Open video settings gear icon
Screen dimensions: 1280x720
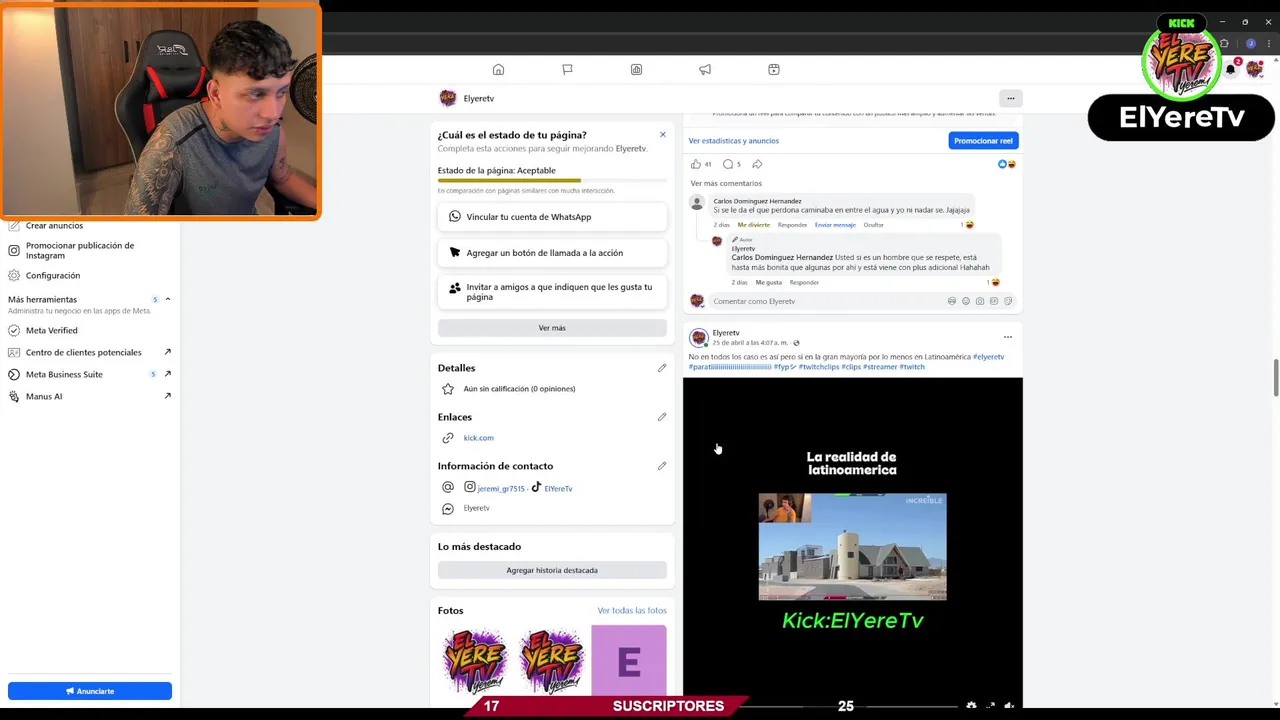(971, 706)
